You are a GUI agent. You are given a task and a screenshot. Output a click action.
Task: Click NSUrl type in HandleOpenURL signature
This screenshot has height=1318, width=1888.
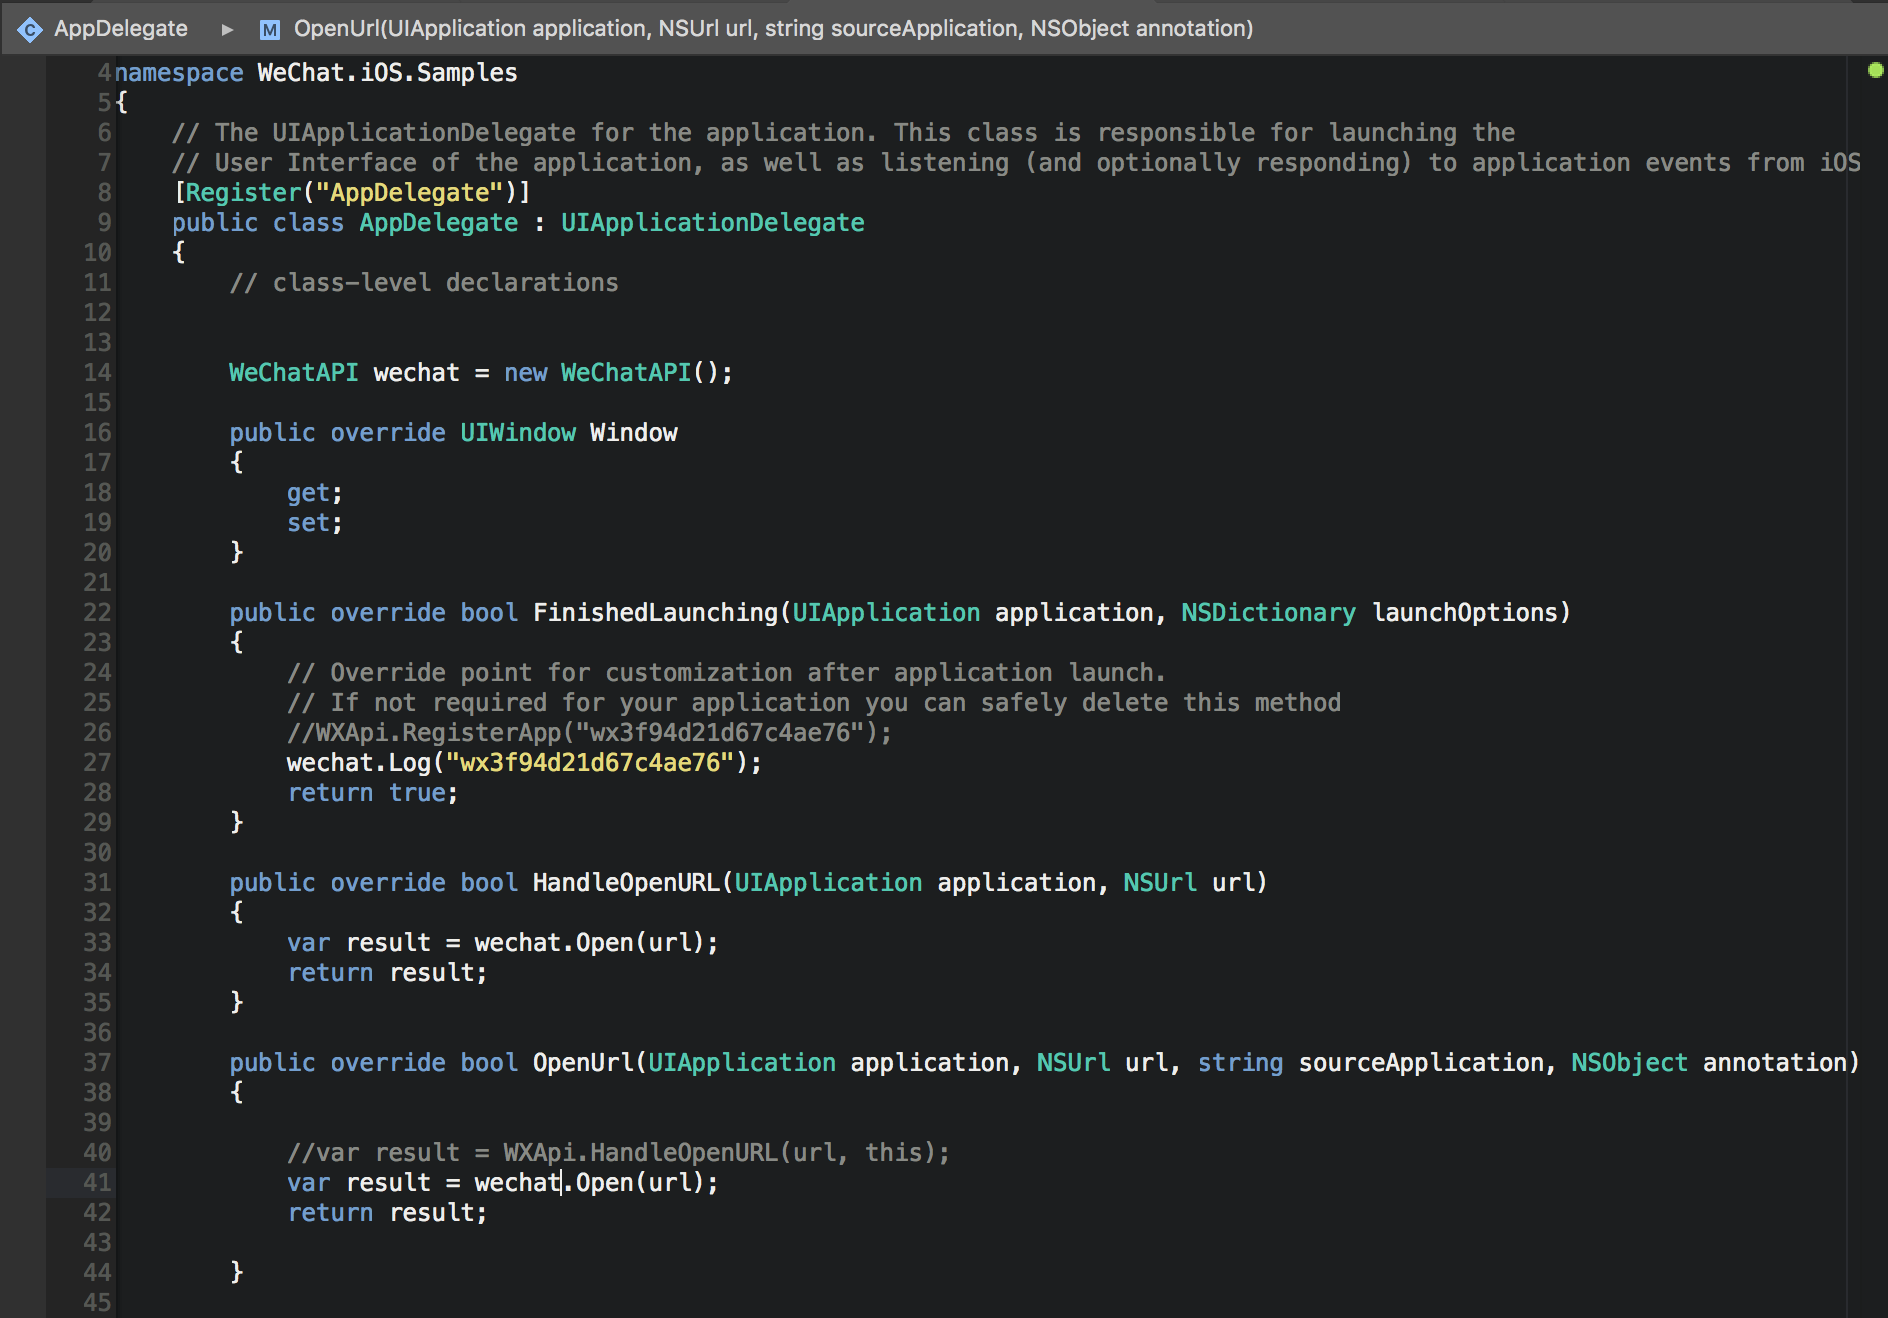1159,883
